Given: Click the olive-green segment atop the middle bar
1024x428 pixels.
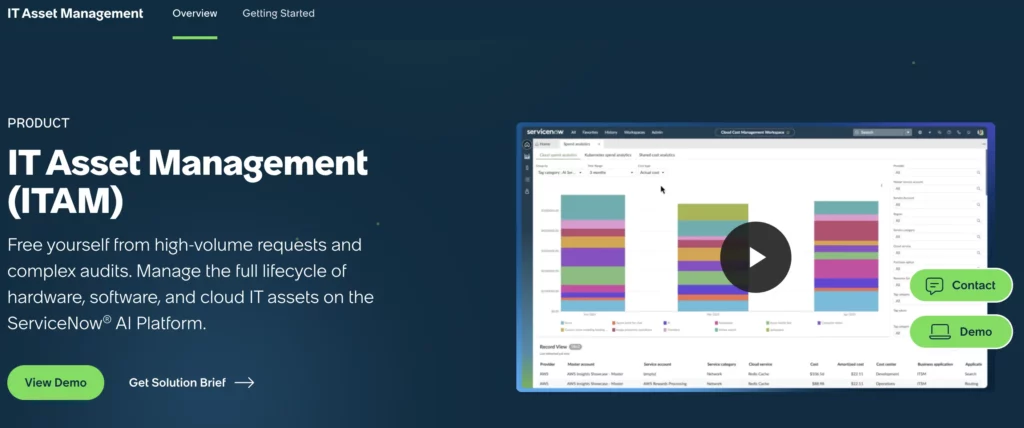Looking at the screenshot, I should point(713,212).
